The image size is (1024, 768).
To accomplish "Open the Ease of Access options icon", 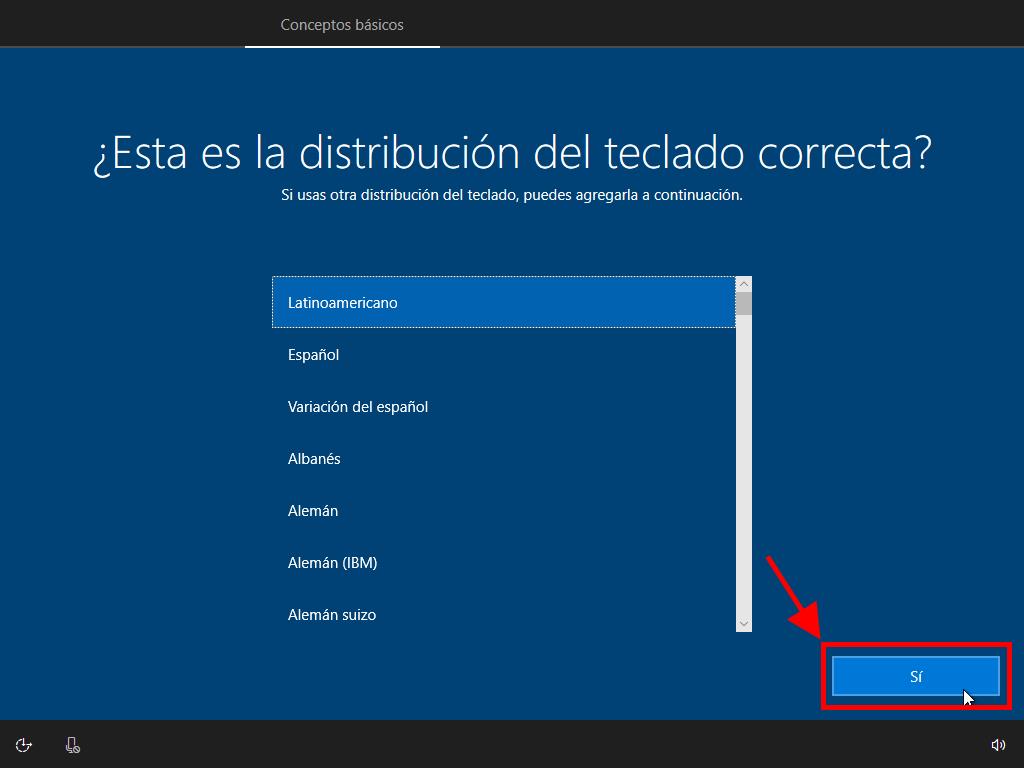I will click(24, 744).
